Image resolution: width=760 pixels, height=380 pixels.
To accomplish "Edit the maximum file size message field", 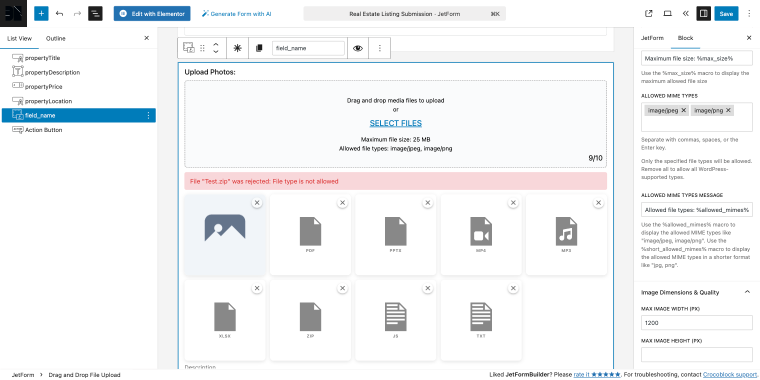I will (x=697, y=58).
